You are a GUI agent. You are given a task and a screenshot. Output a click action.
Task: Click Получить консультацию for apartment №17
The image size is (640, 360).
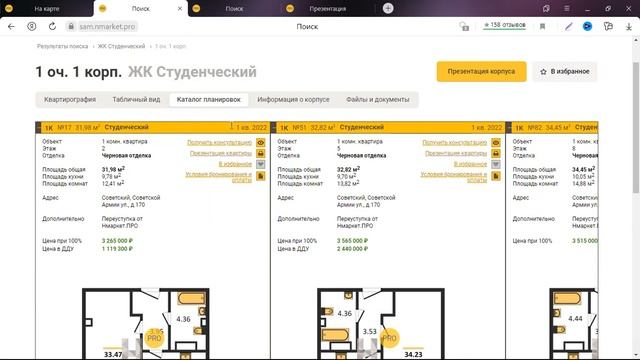pyautogui.click(x=219, y=142)
